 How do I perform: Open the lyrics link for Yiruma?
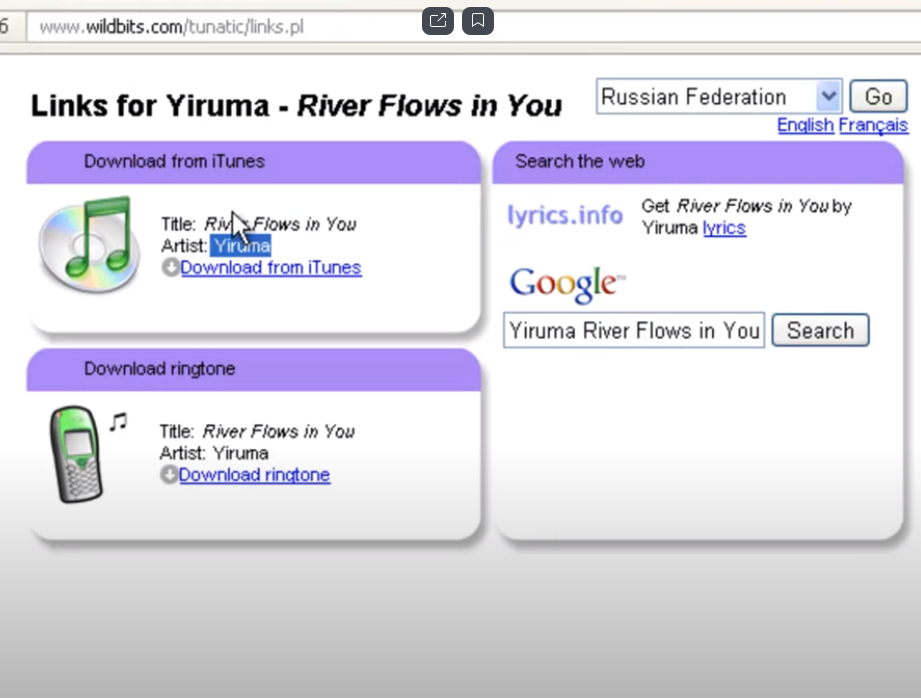pyautogui.click(x=724, y=228)
